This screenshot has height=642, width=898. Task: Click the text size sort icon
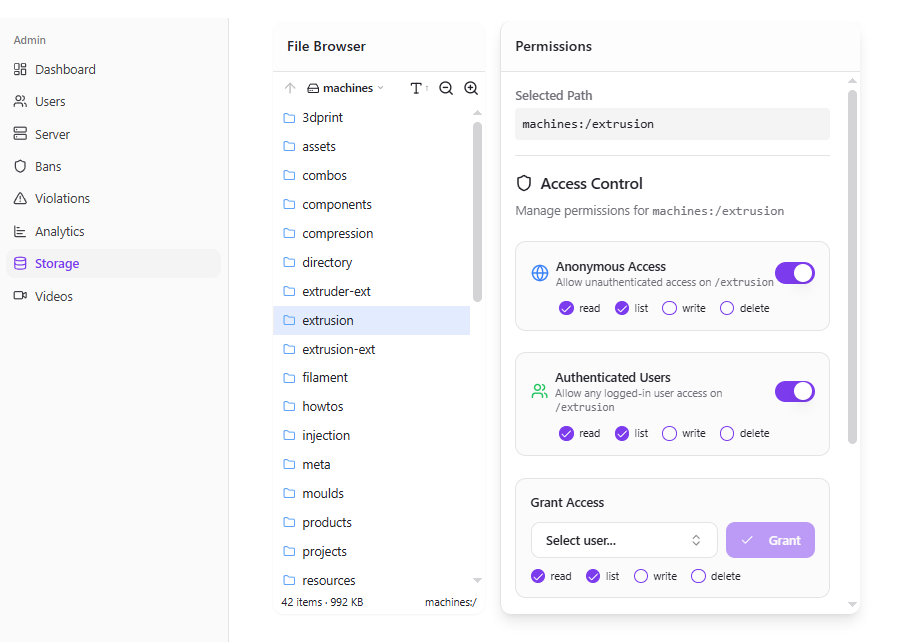pos(418,88)
